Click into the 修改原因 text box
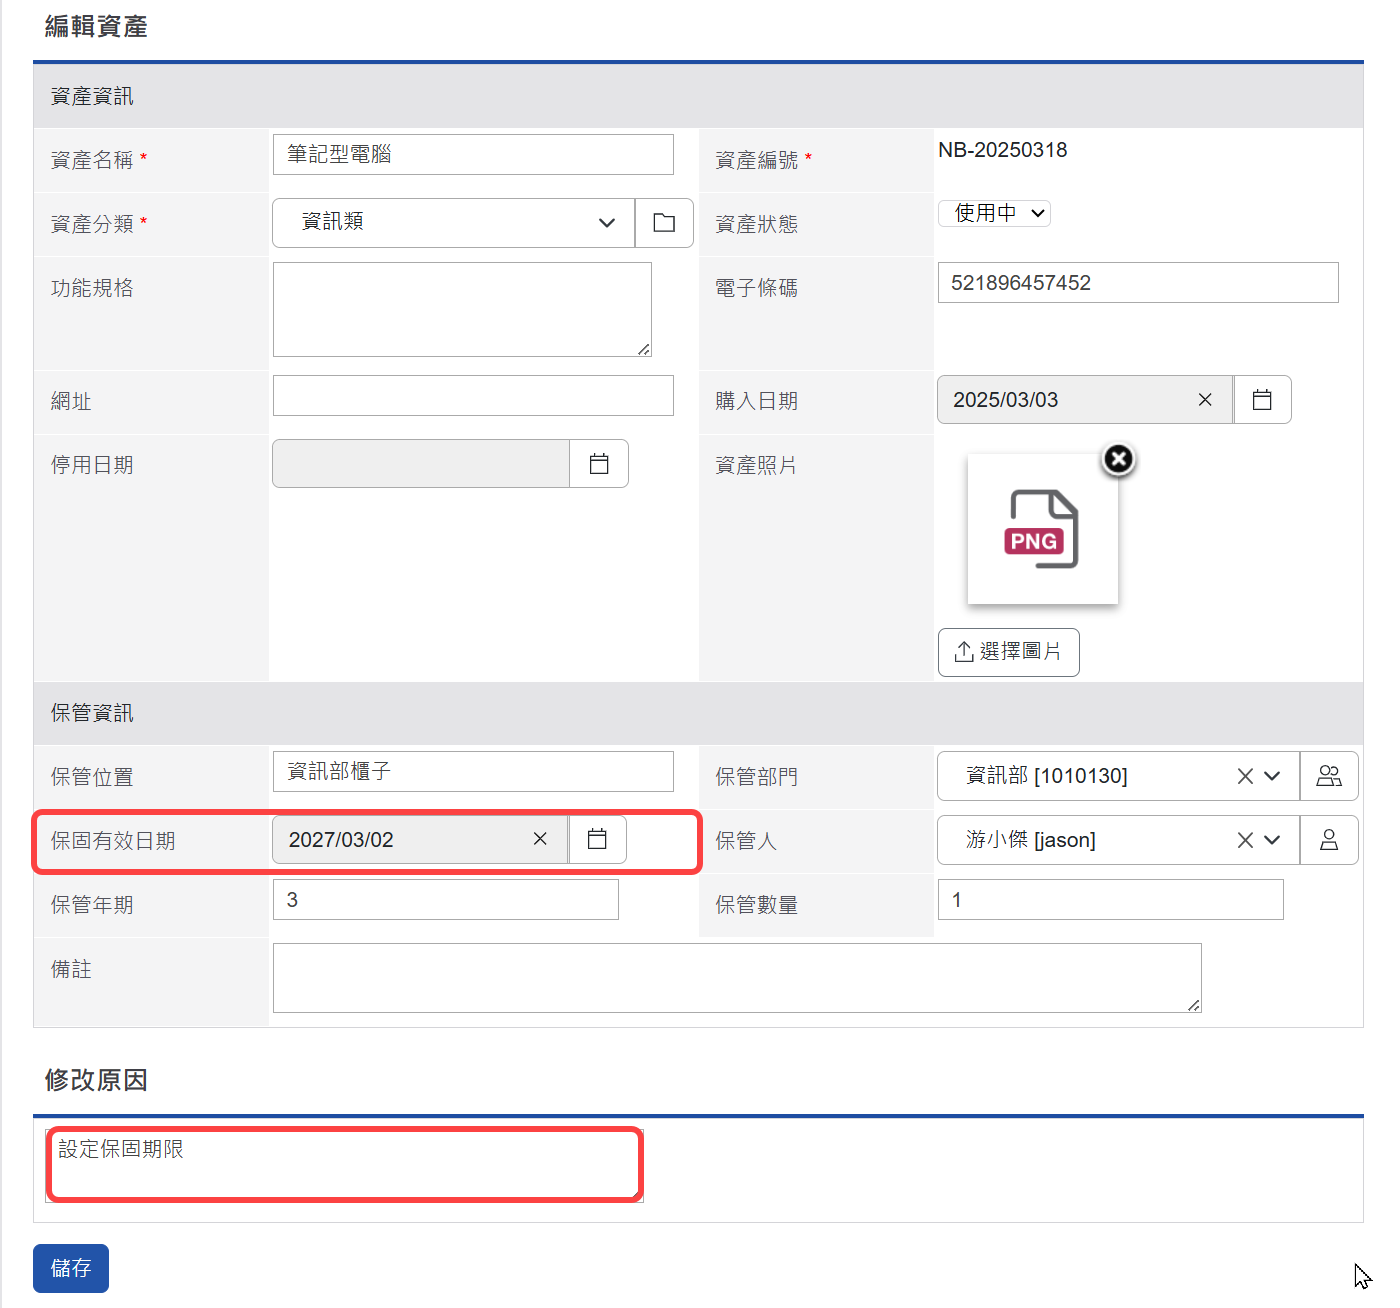This screenshot has width=1400, height=1308. 343,1164
